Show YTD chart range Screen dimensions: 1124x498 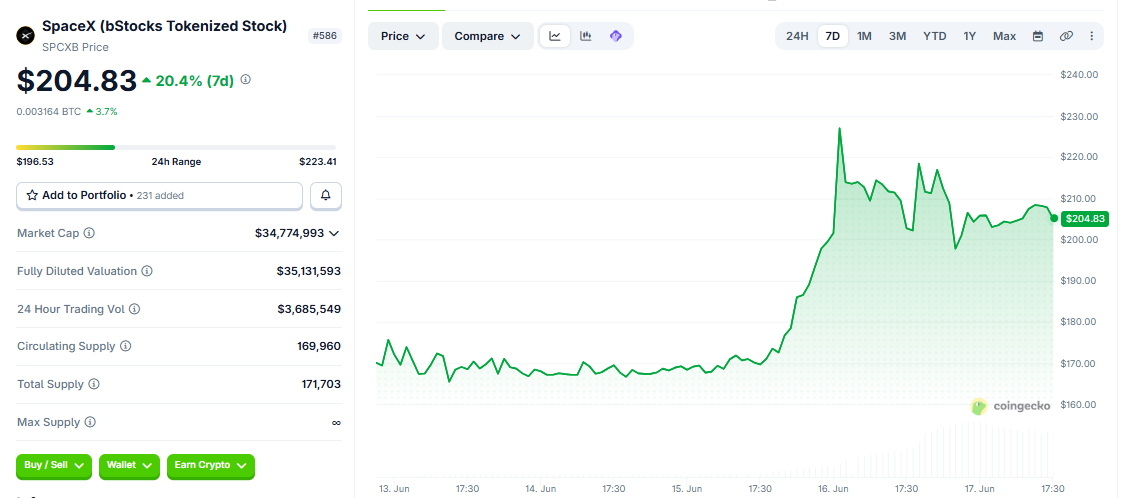point(935,36)
